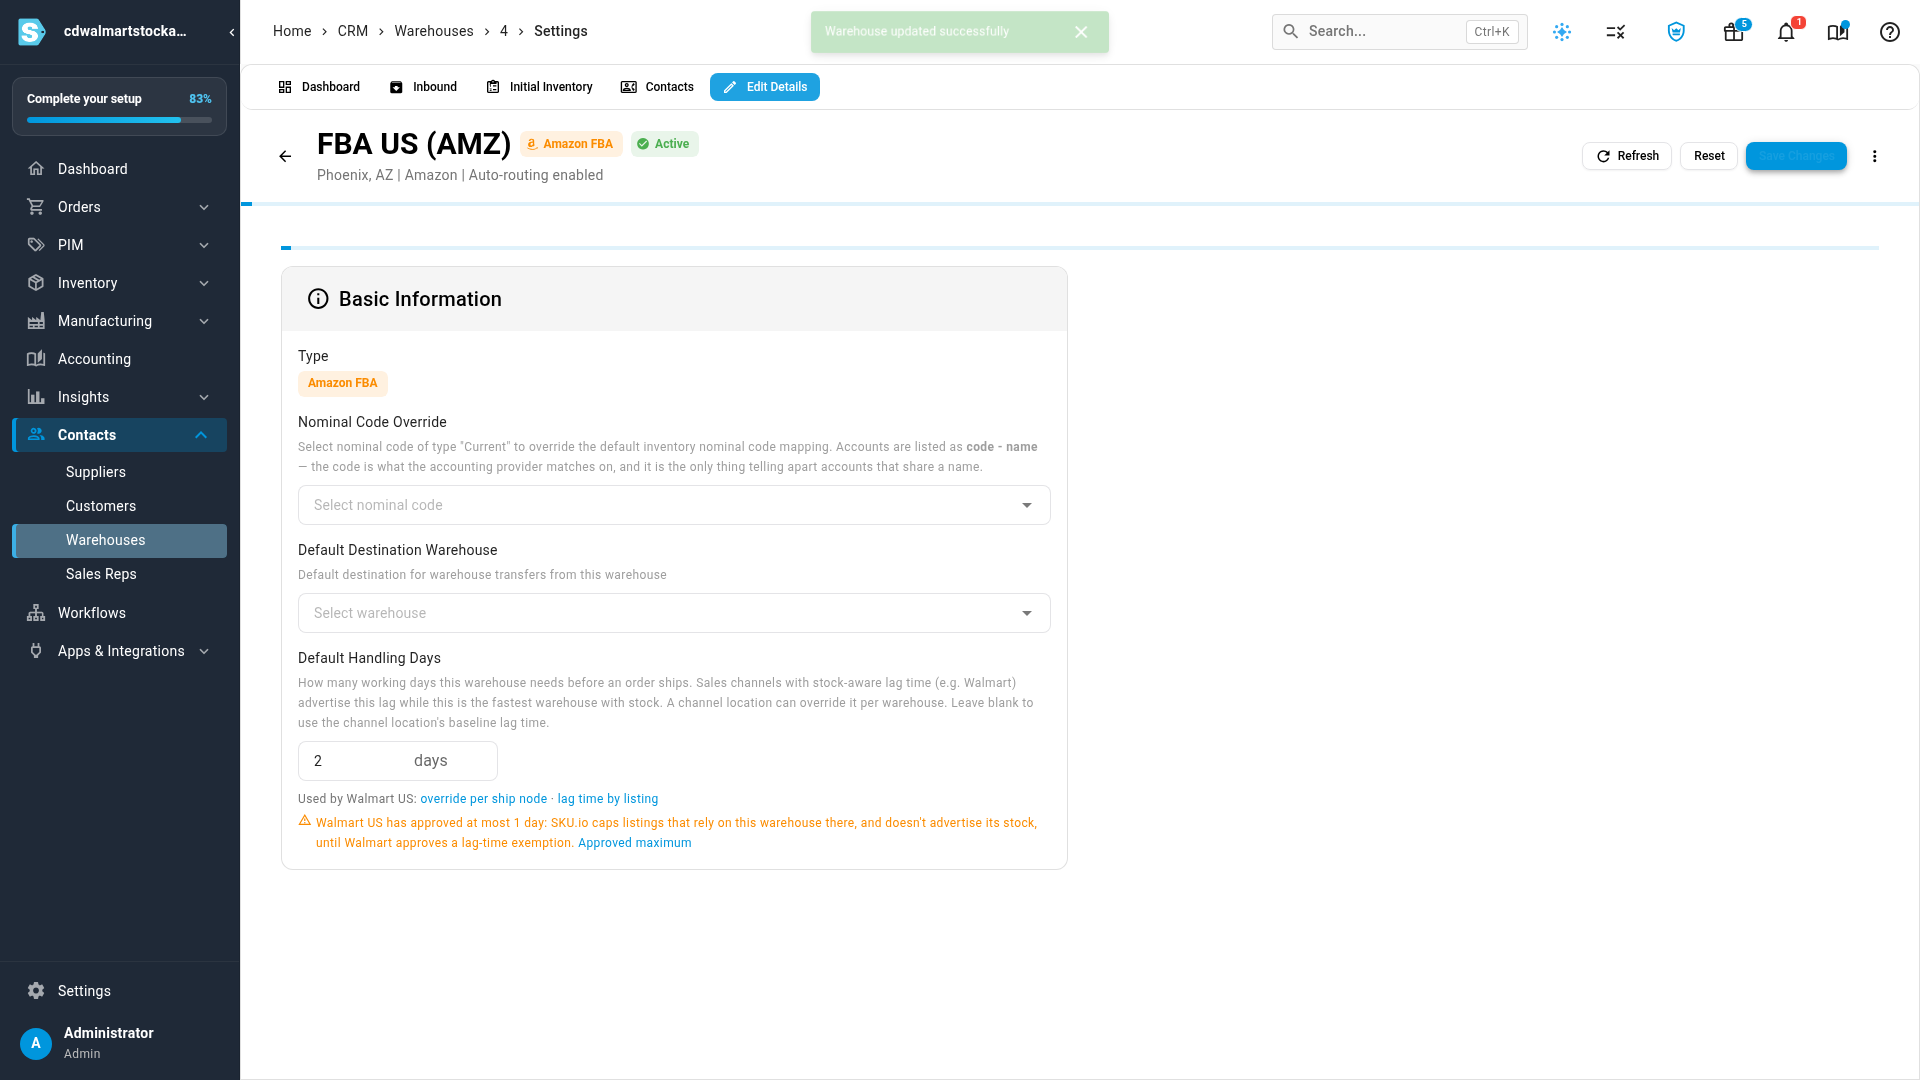The image size is (1920, 1080).
Task: Expand the Orders menu
Action: tap(120, 207)
